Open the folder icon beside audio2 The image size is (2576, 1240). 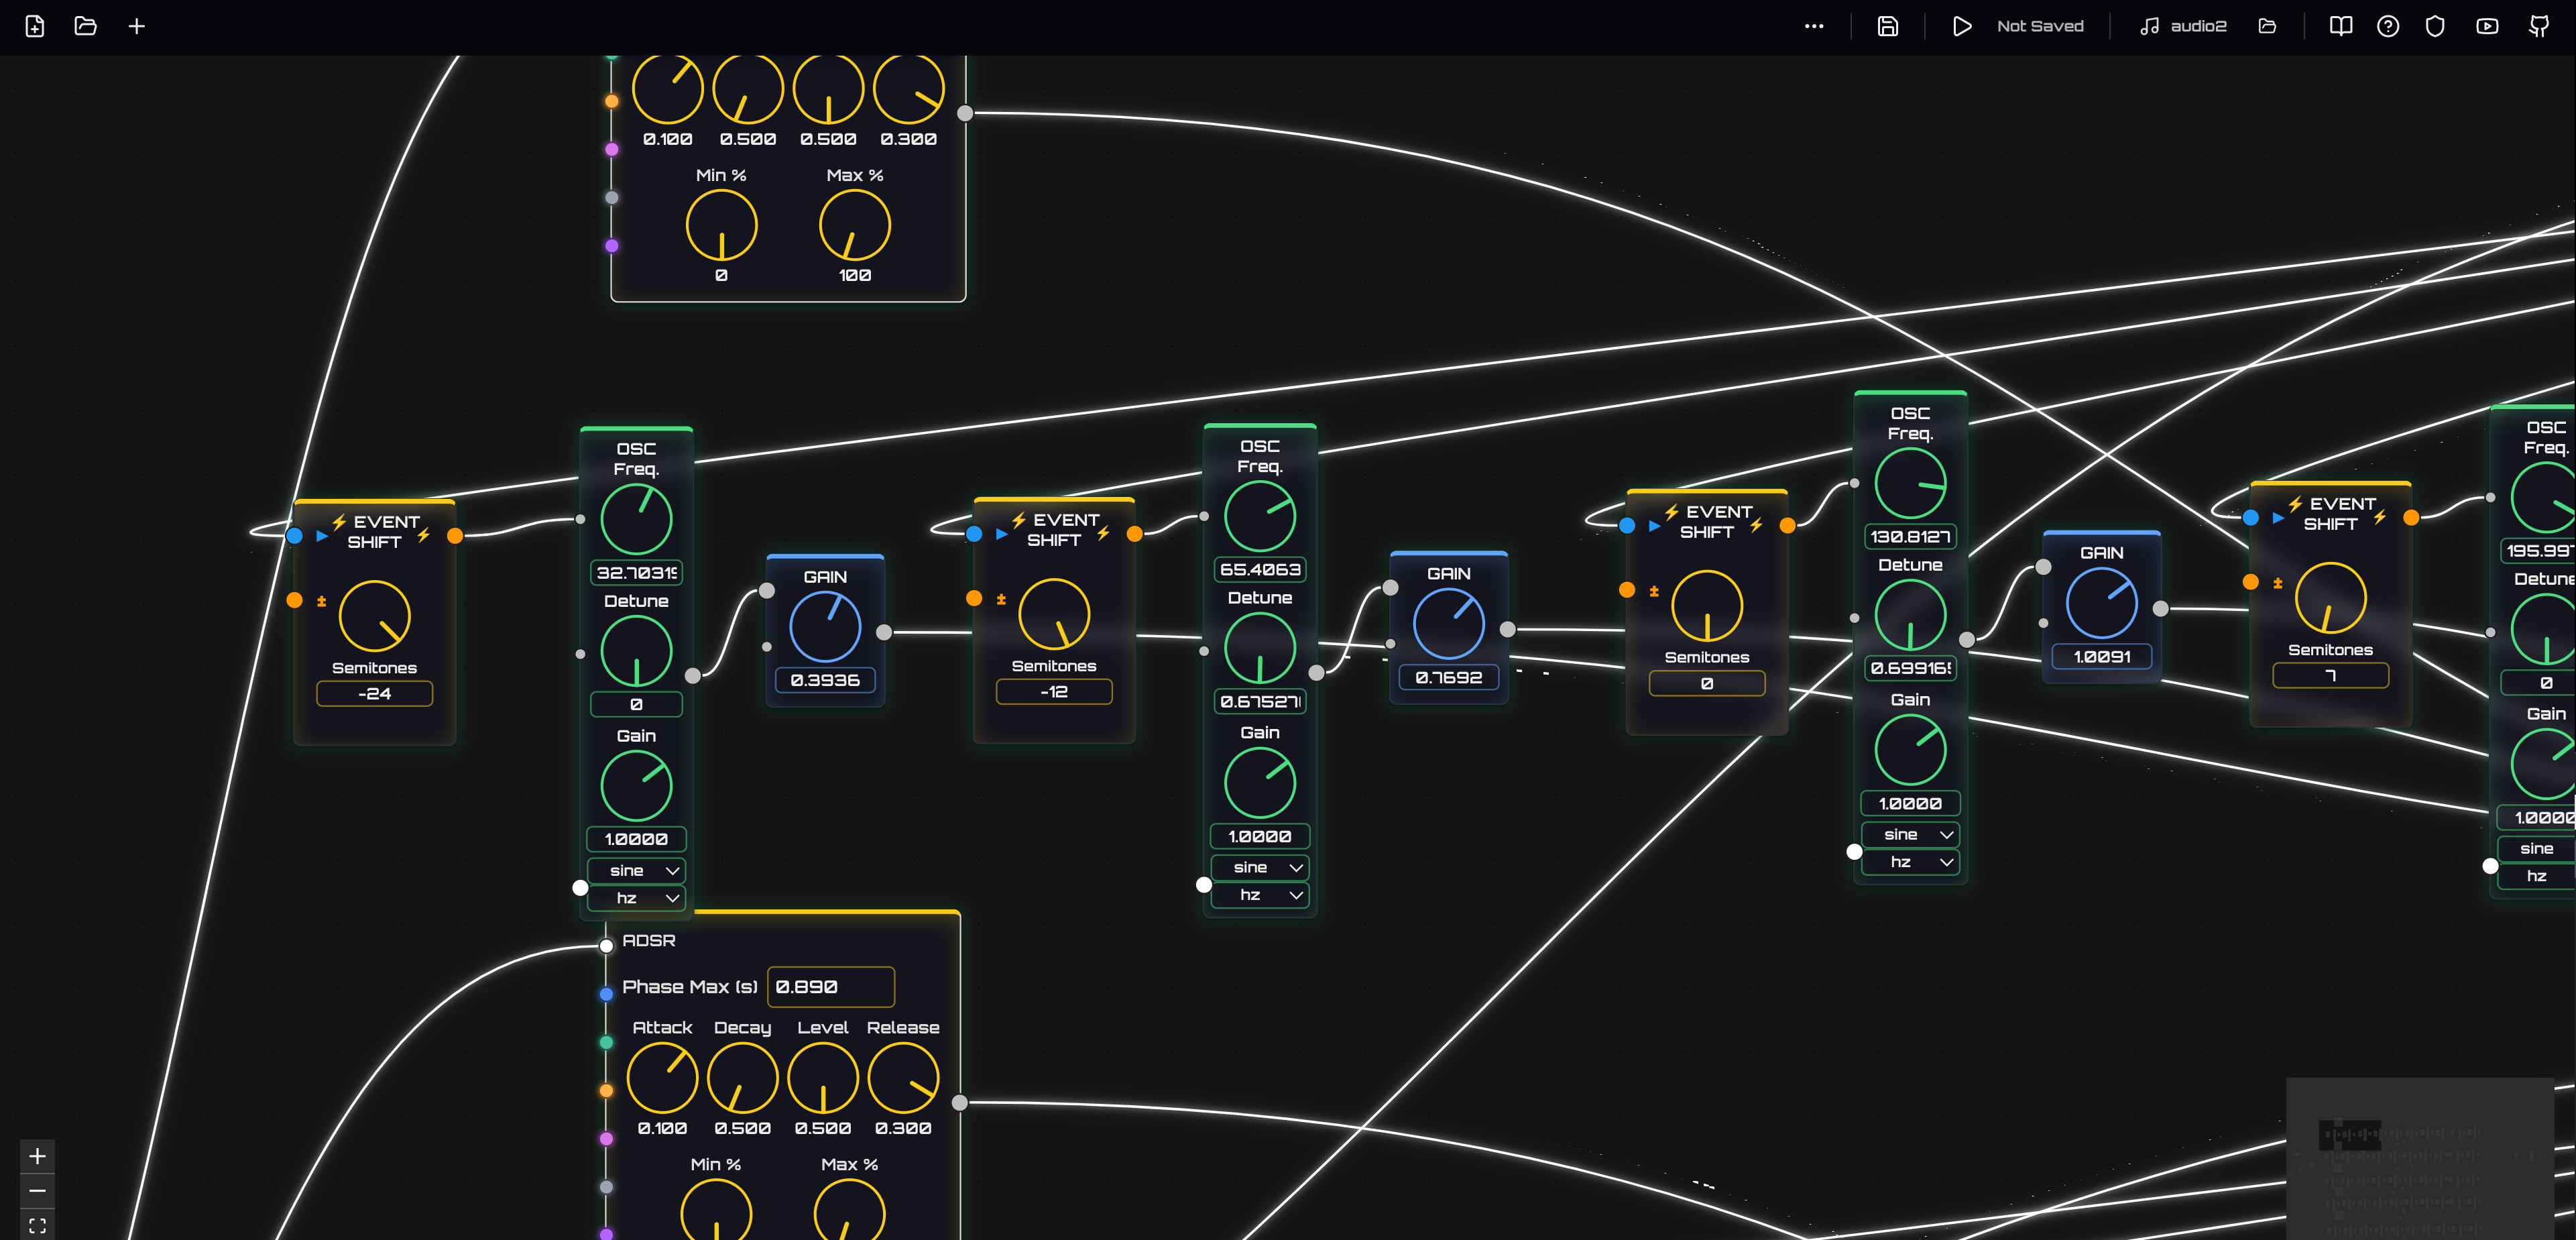pyautogui.click(x=2267, y=27)
